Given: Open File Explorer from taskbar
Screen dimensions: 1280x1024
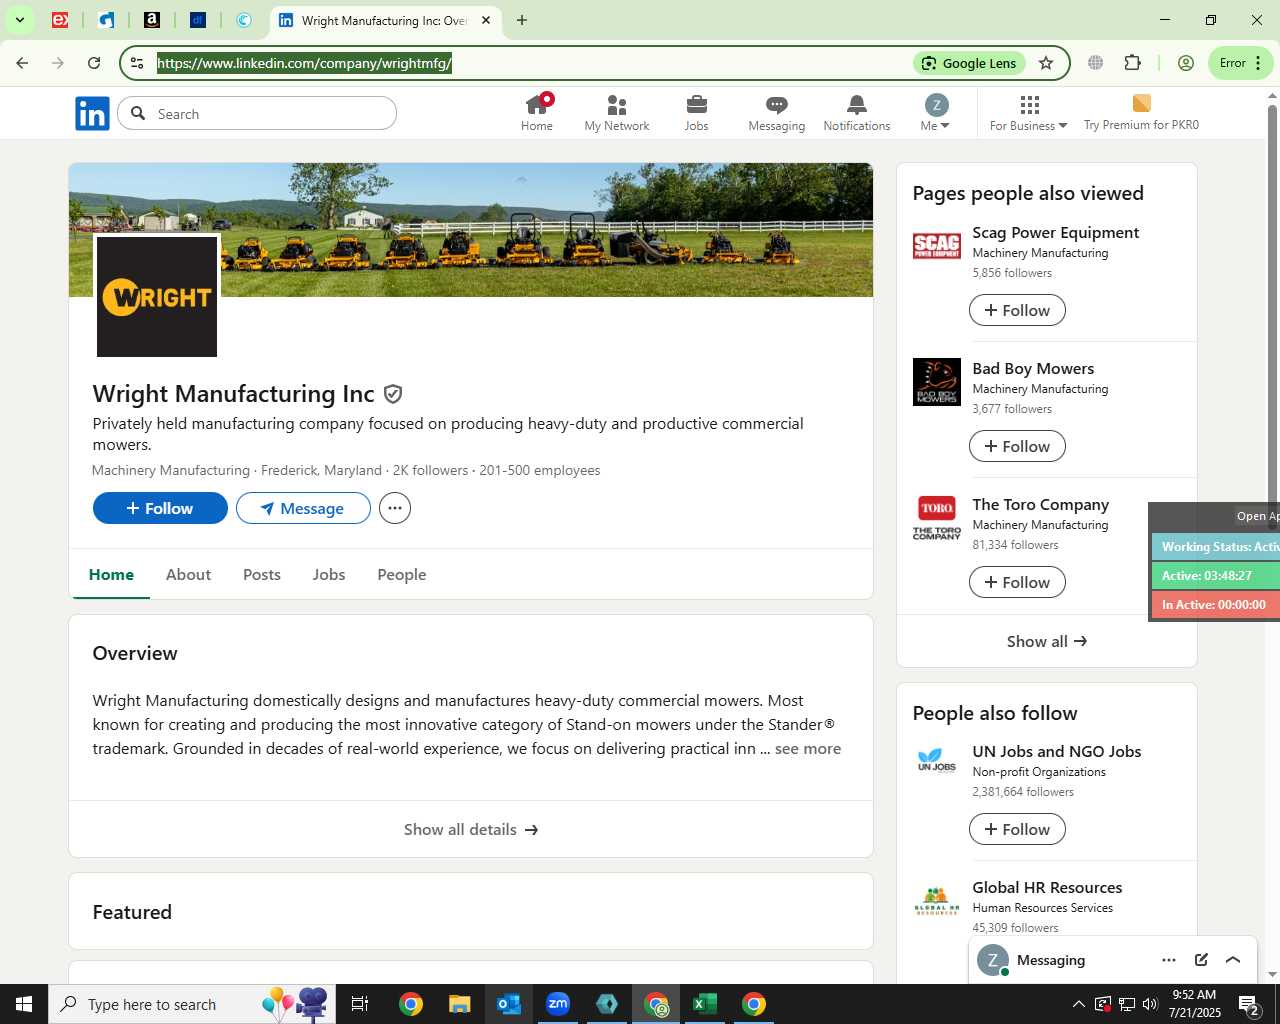Looking at the screenshot, I should [459, 1004].
